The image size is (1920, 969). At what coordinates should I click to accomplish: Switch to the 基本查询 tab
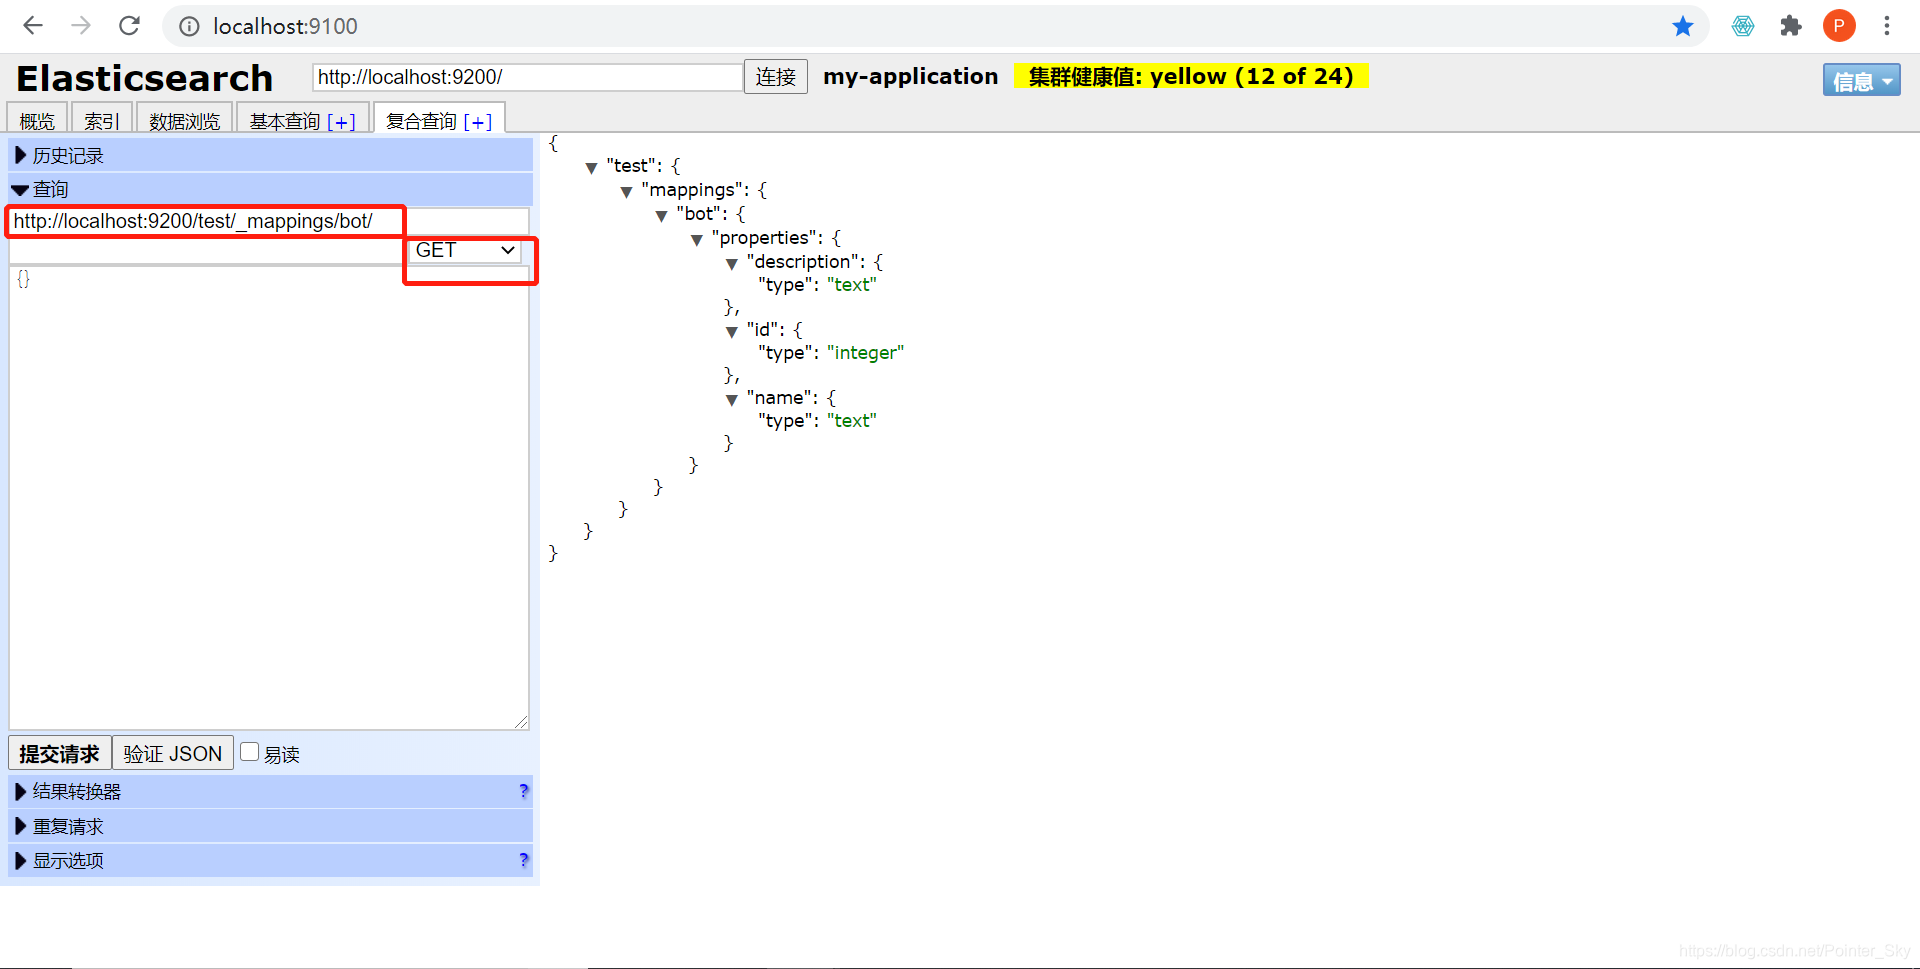coord(285,121)
